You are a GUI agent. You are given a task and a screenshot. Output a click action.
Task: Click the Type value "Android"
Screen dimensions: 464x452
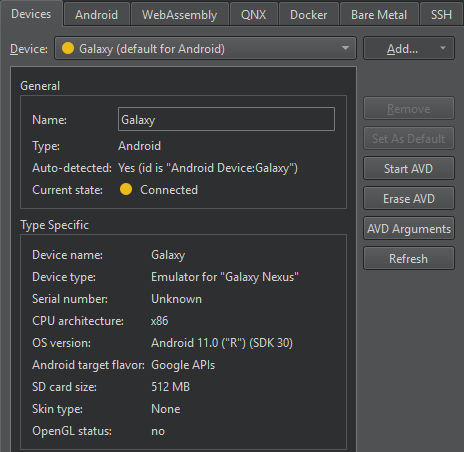139,146
